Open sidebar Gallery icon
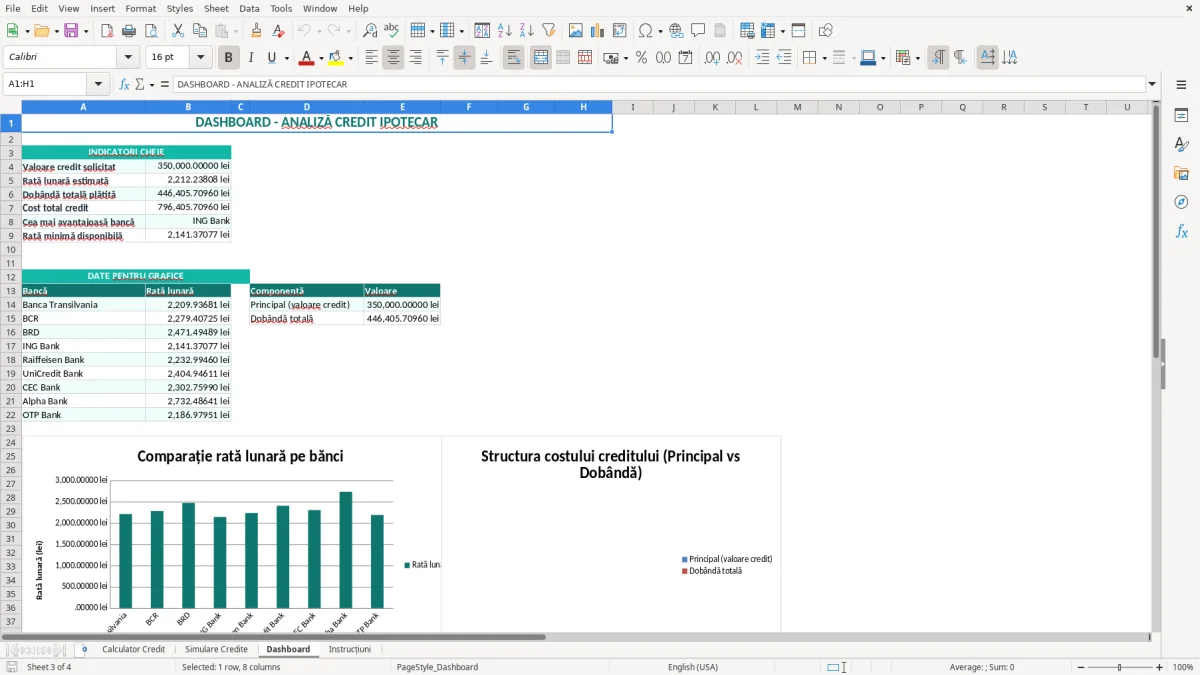1200x675 pixels. click(x=1181, y=173)
